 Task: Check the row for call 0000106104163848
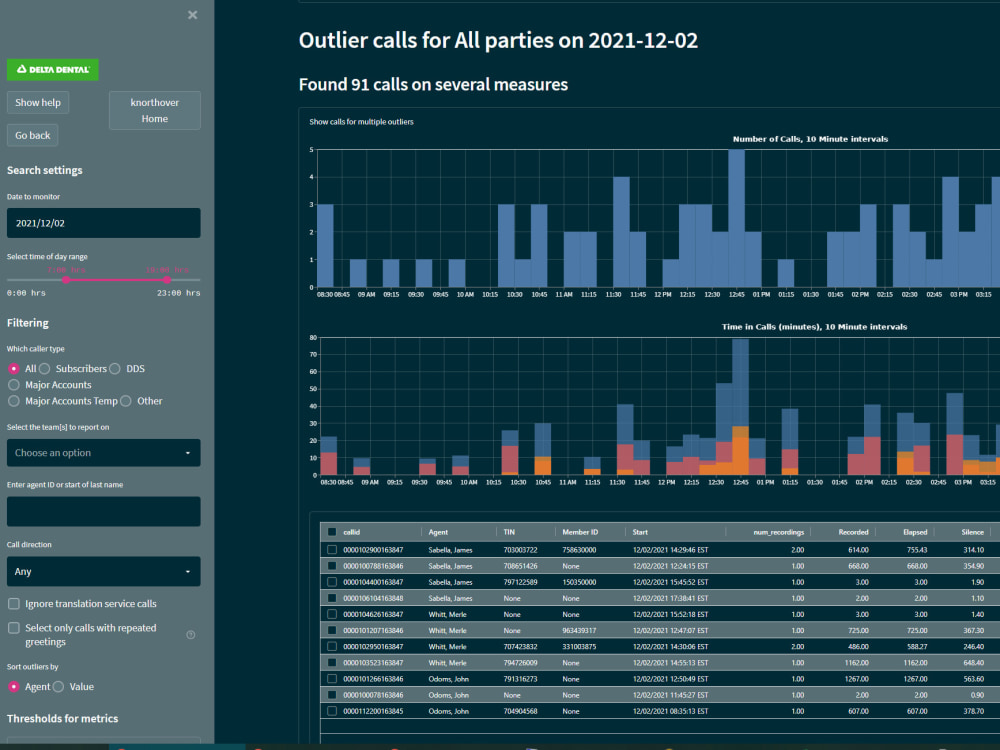[332, 598]
